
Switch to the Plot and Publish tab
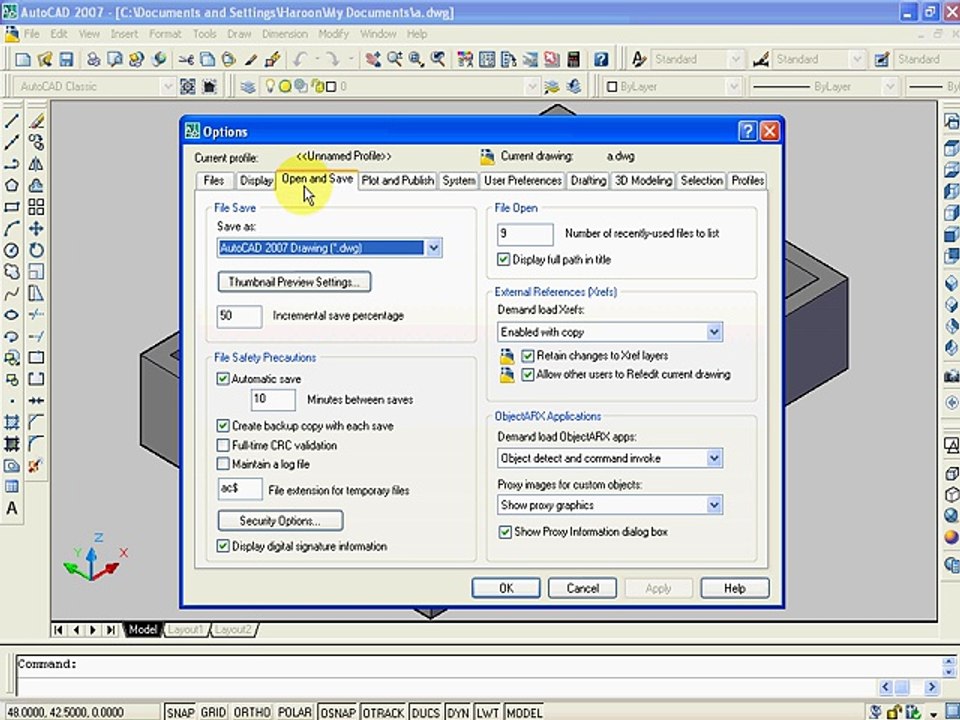(x=398, y=181)
